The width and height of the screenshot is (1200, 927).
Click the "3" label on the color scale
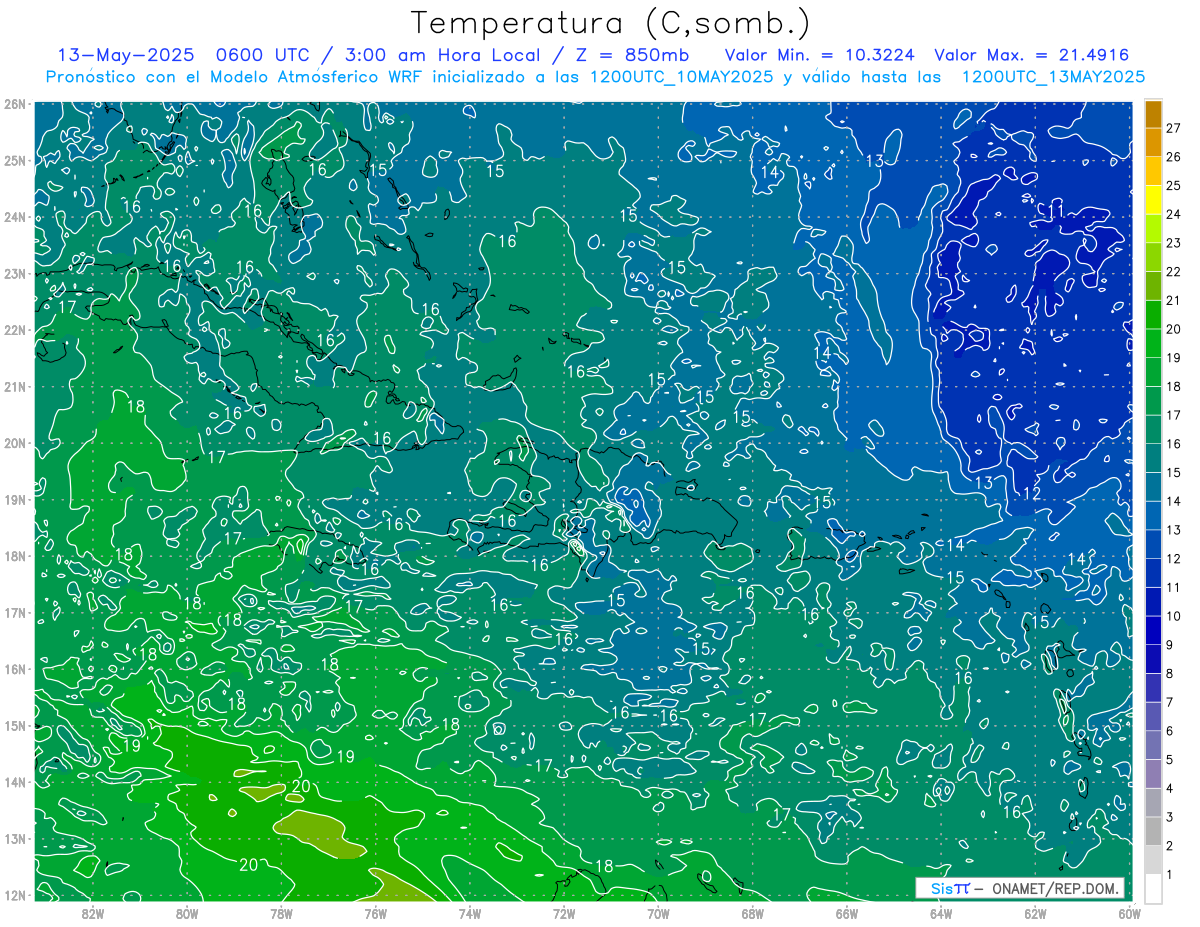point(1170,817)
